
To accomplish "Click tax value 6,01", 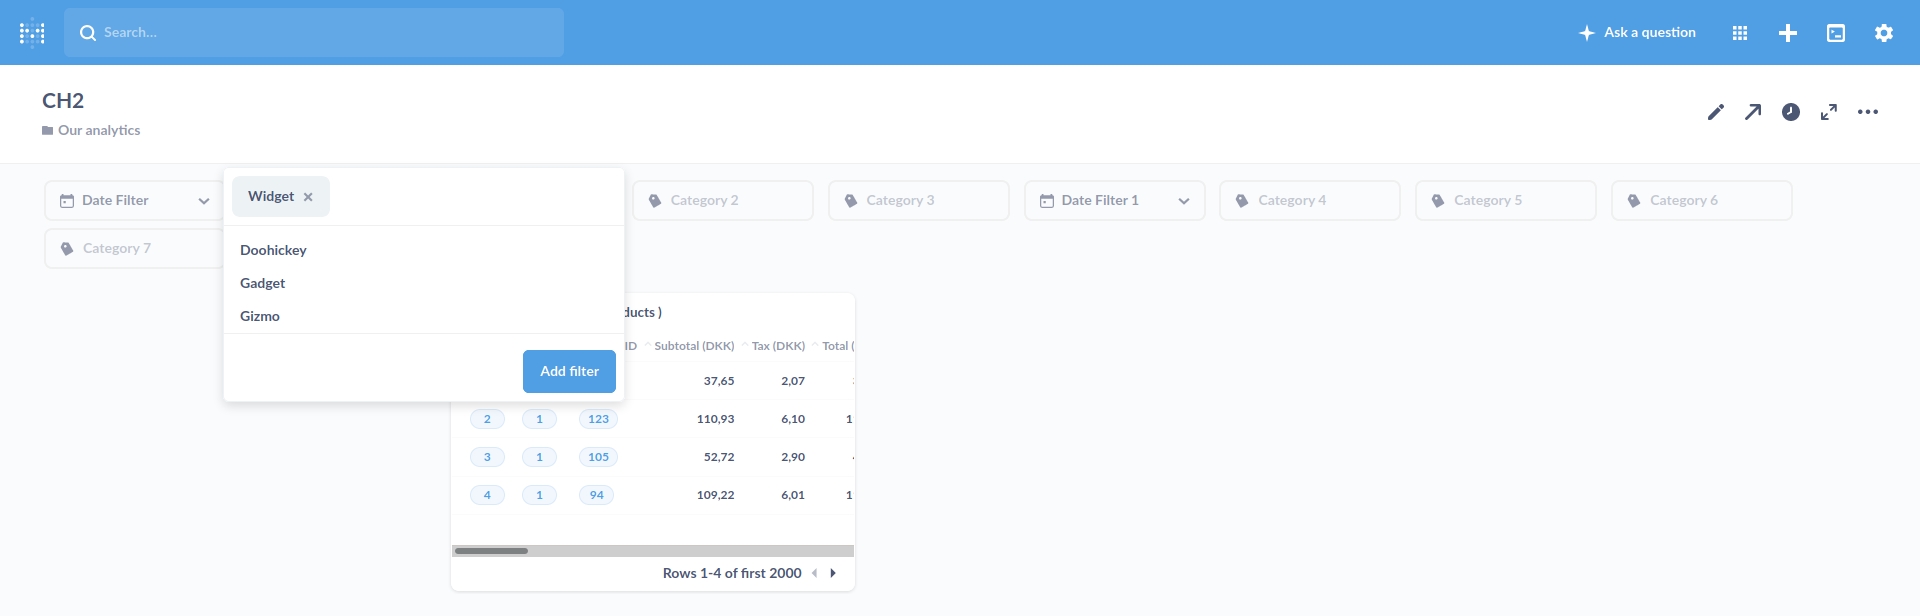I will click(793, 495).
